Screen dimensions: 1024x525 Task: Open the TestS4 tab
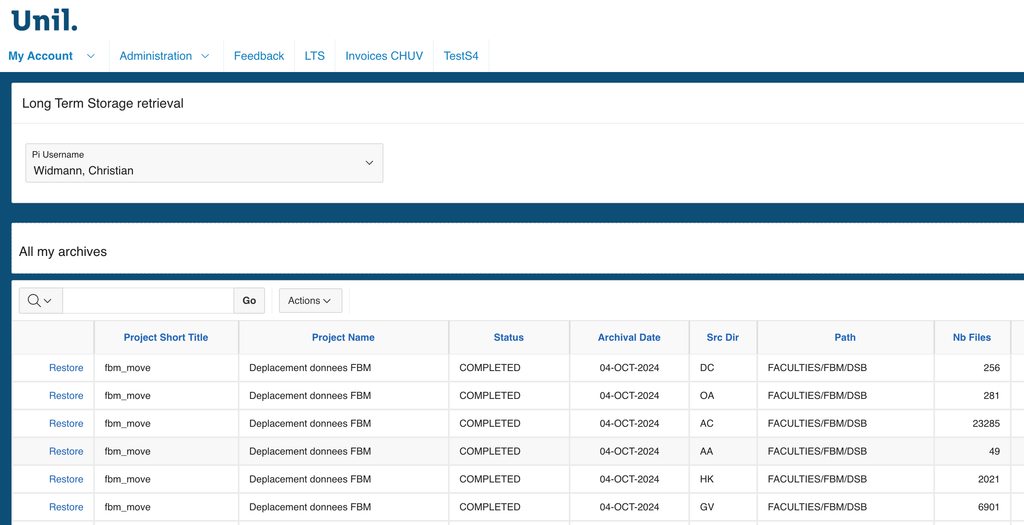pyautogui.click(x=461, y=56)
